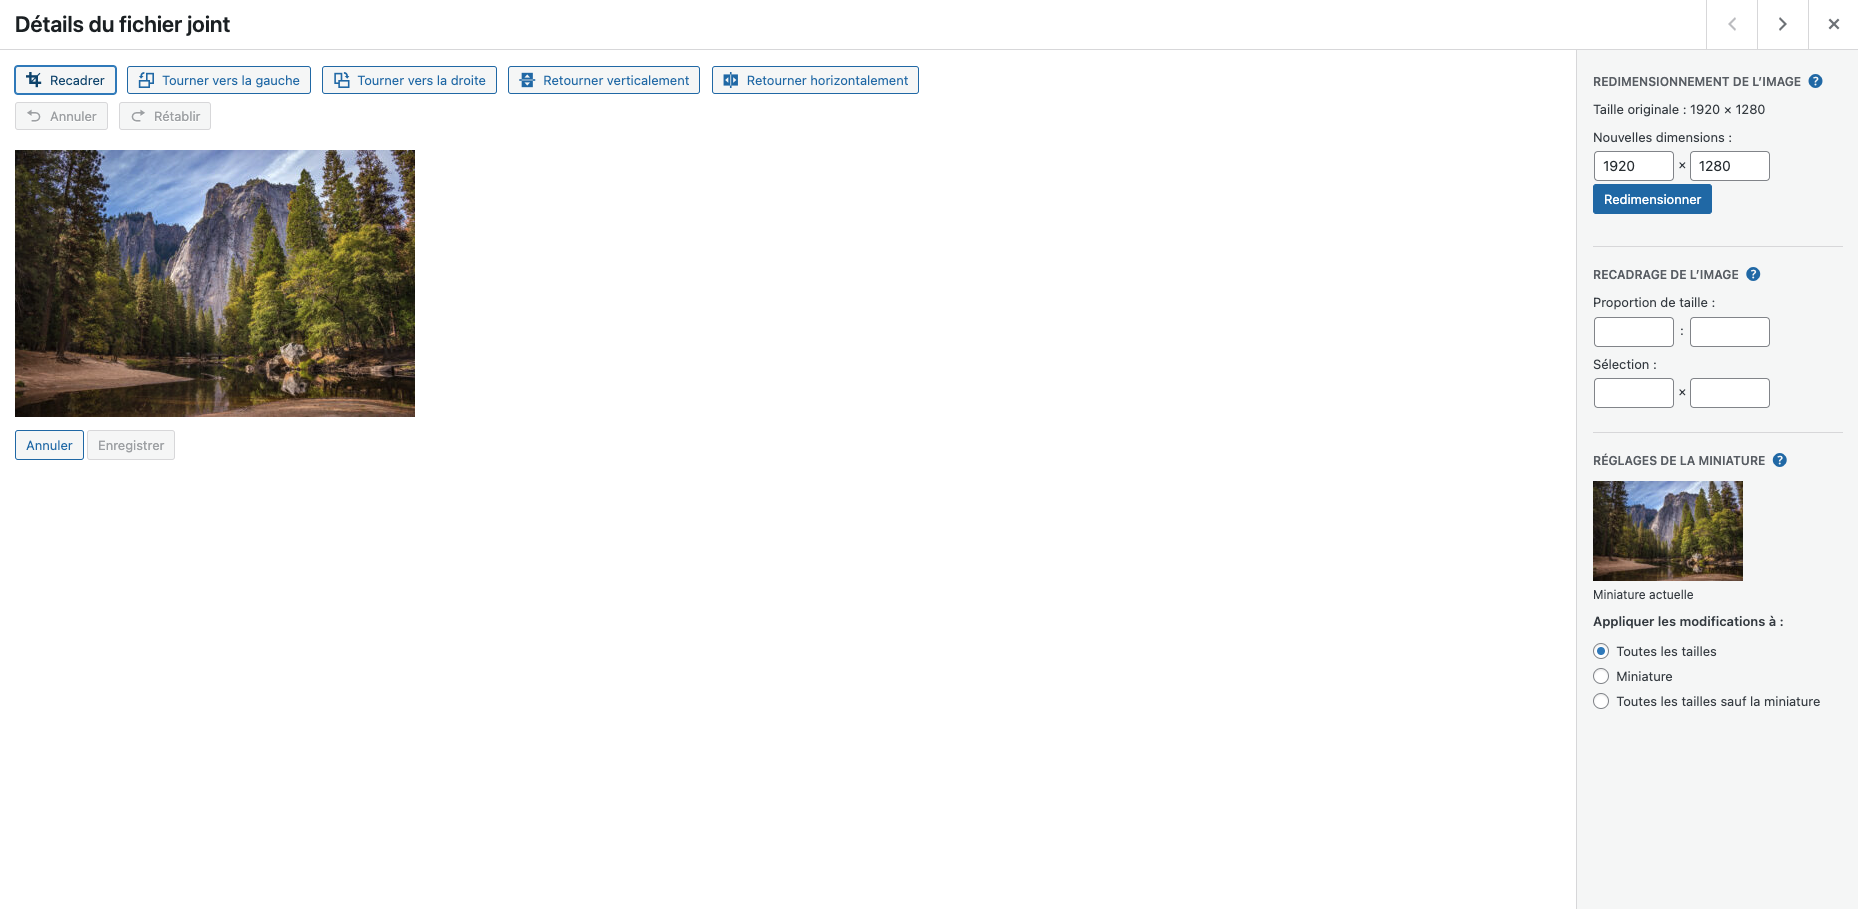Go to next attachment with right chevron
This screenshot has height=909, width=1858.
point(1782,24)
